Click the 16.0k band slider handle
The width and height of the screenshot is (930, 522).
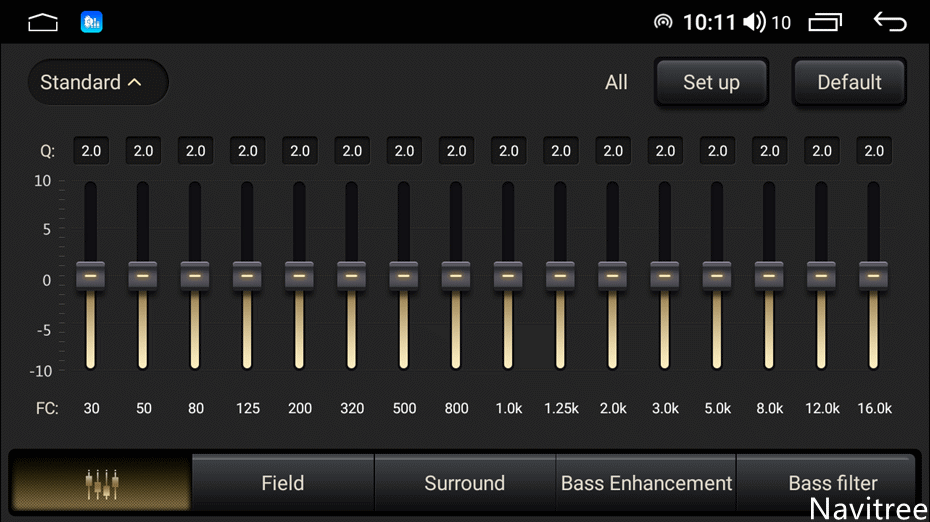point(874,275)
